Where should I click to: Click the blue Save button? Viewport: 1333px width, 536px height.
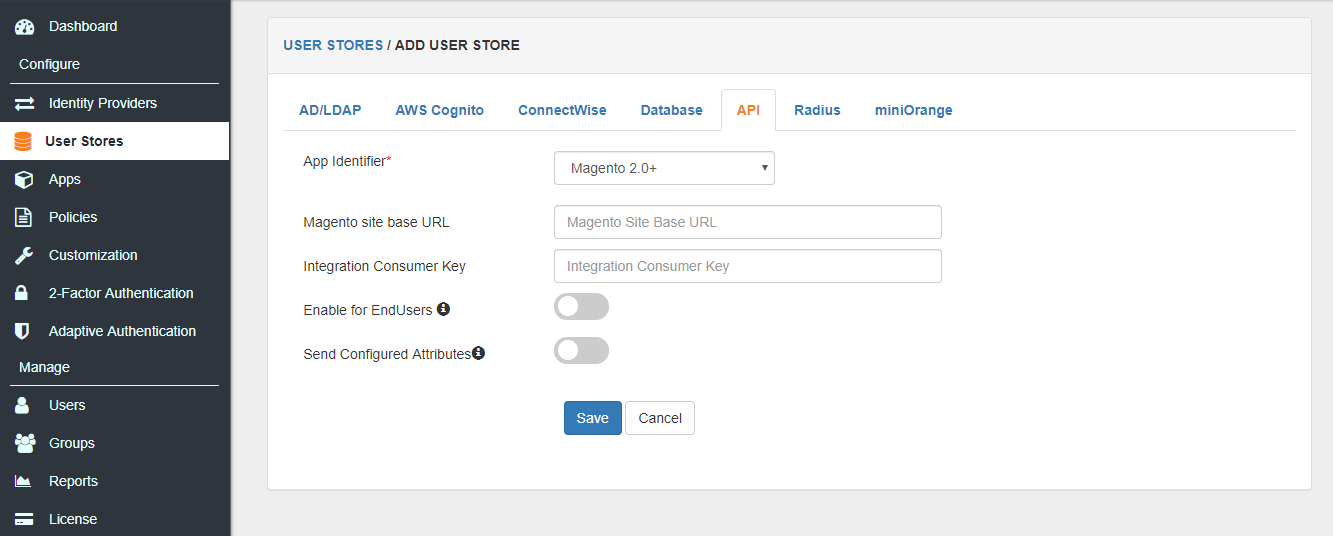592,418
